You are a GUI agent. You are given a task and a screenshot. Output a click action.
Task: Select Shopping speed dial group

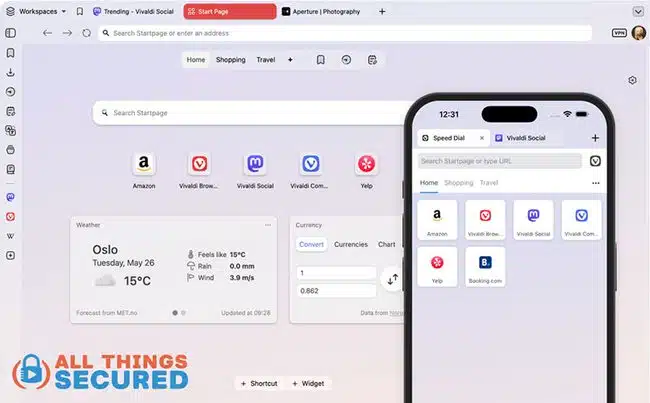pos(230,60)
